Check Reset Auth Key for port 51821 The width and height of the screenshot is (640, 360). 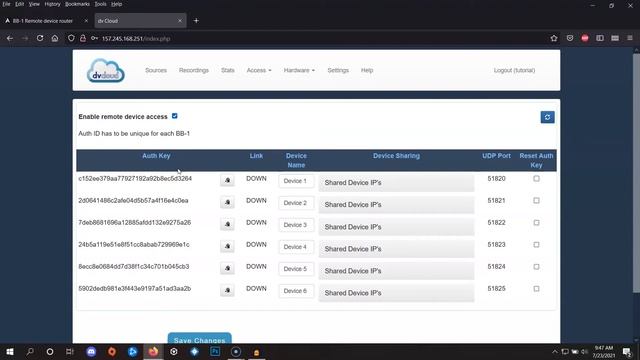(x=536, y=200)
